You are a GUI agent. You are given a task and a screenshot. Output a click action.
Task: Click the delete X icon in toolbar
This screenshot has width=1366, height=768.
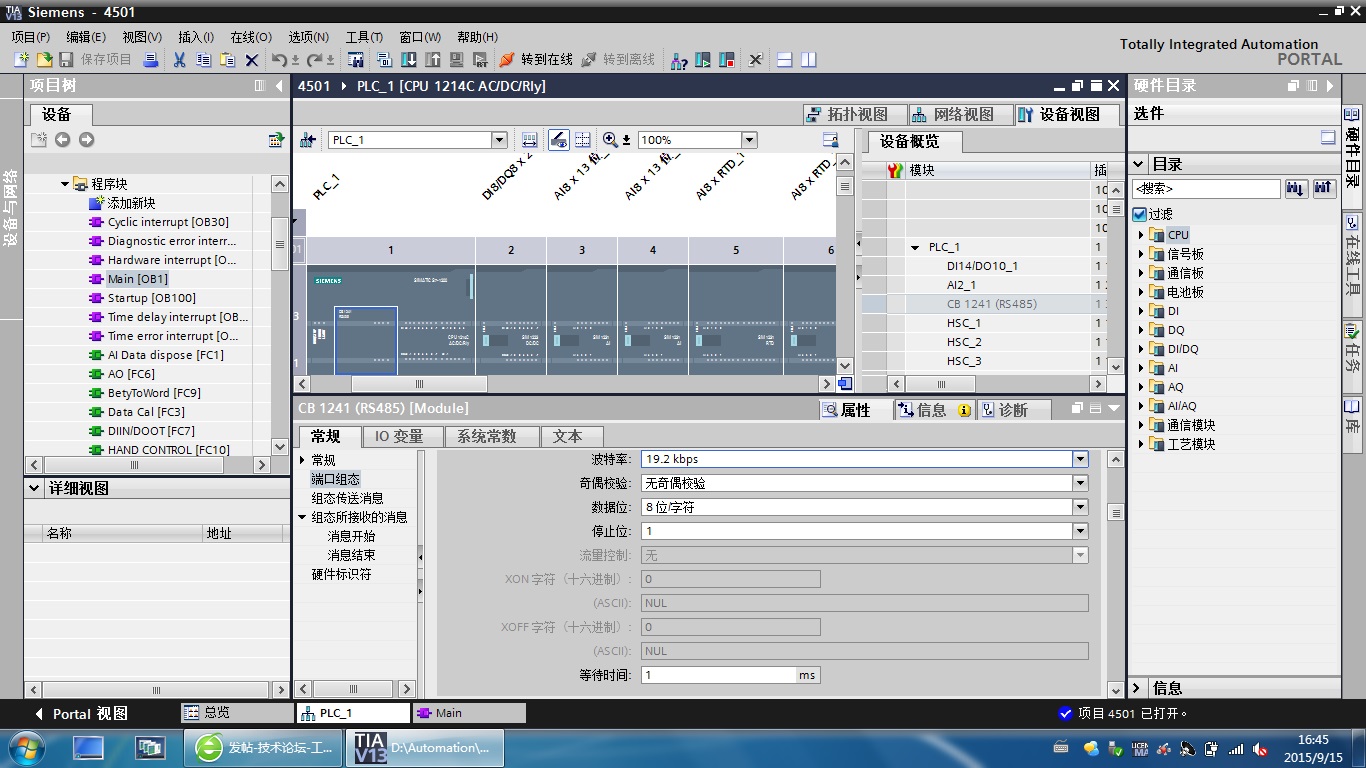(252, 60)
